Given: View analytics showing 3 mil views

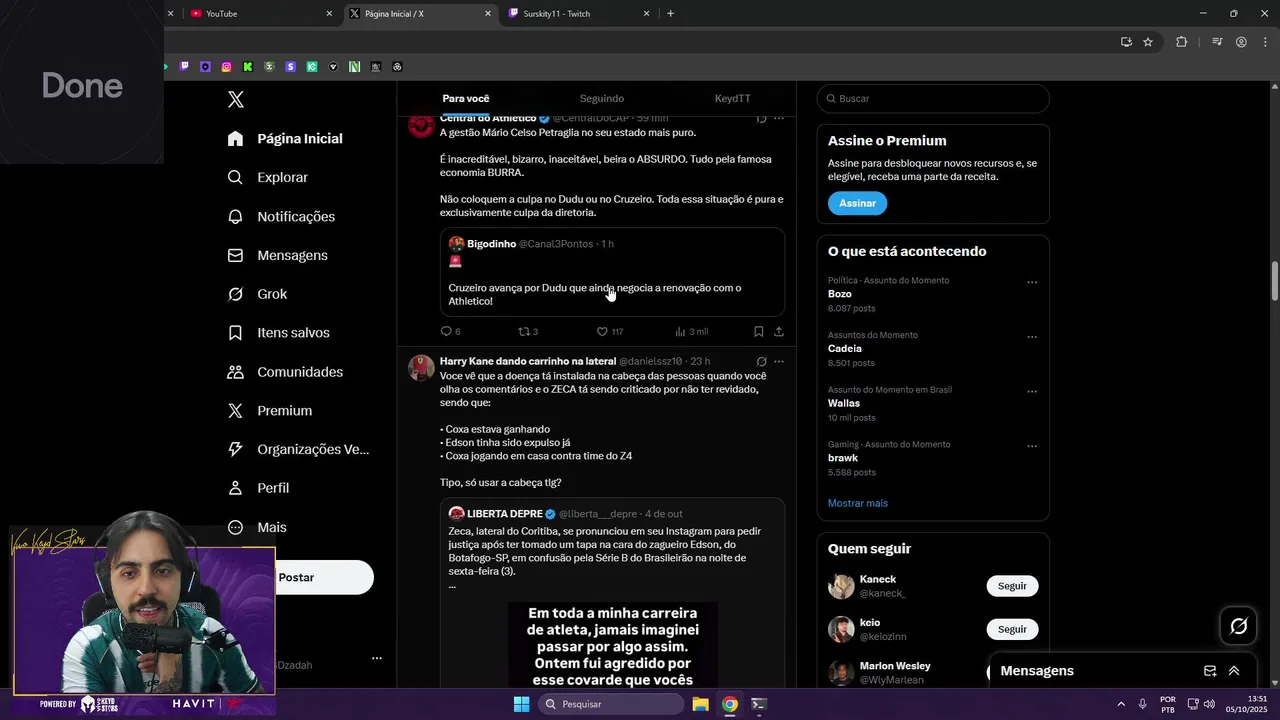Looking at the screenshot, I should tap(691, 331).
